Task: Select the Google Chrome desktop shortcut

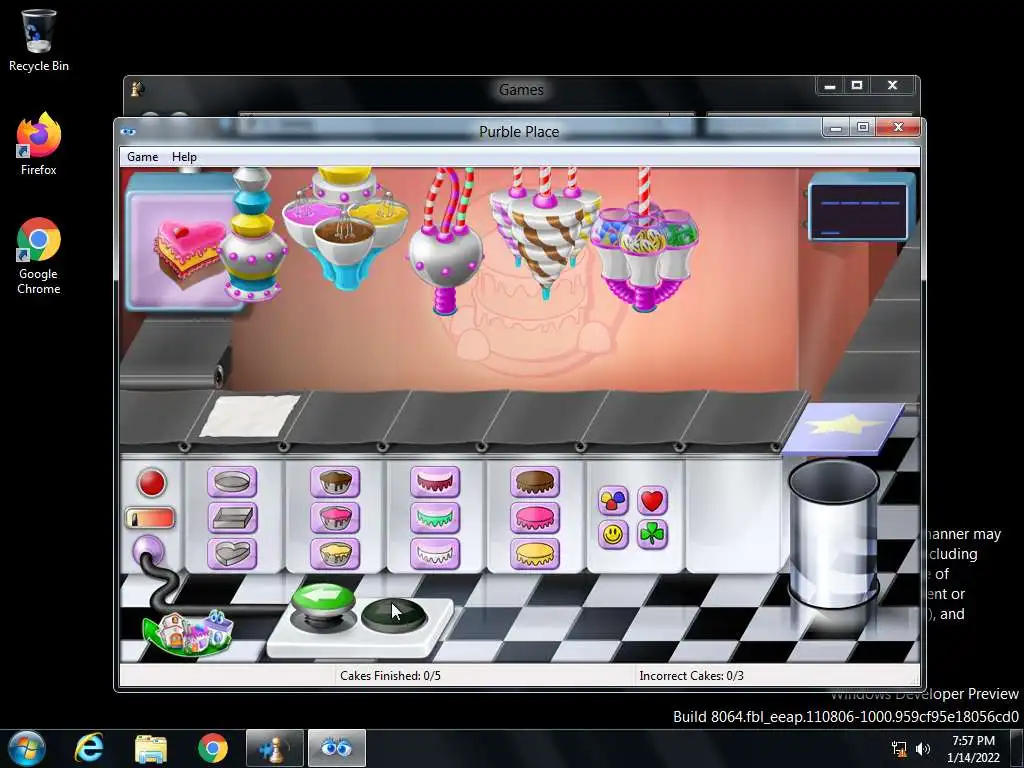Action: click(x=39, y=256)
